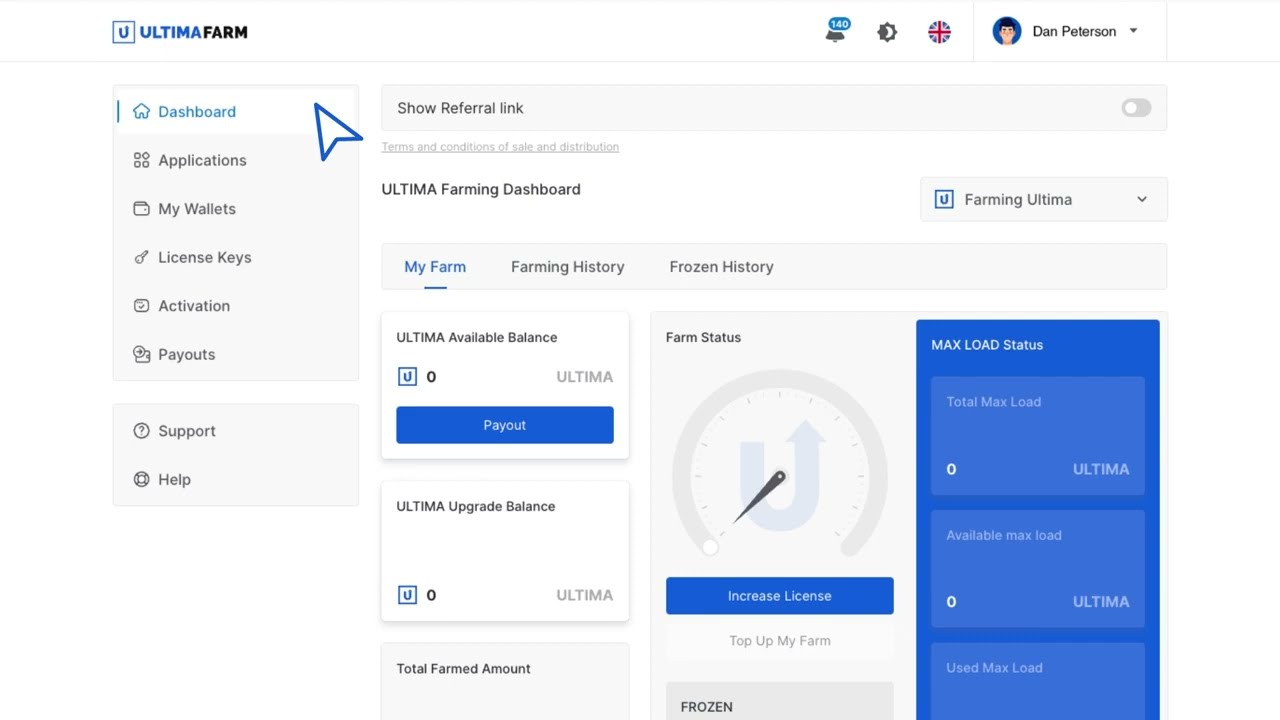Open Activation in sidebar
Viewport: 1280px width, 720px height.
[x=236, y=306]
